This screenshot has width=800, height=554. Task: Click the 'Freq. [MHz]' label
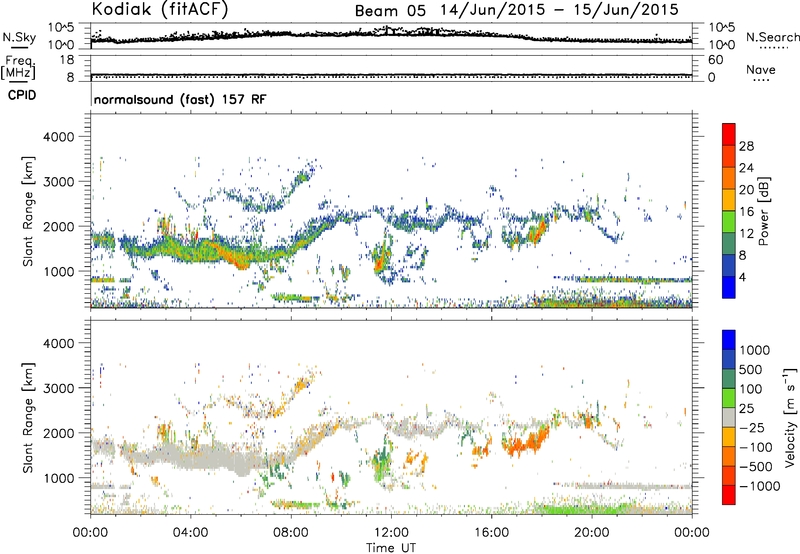(x=19, y=68)
